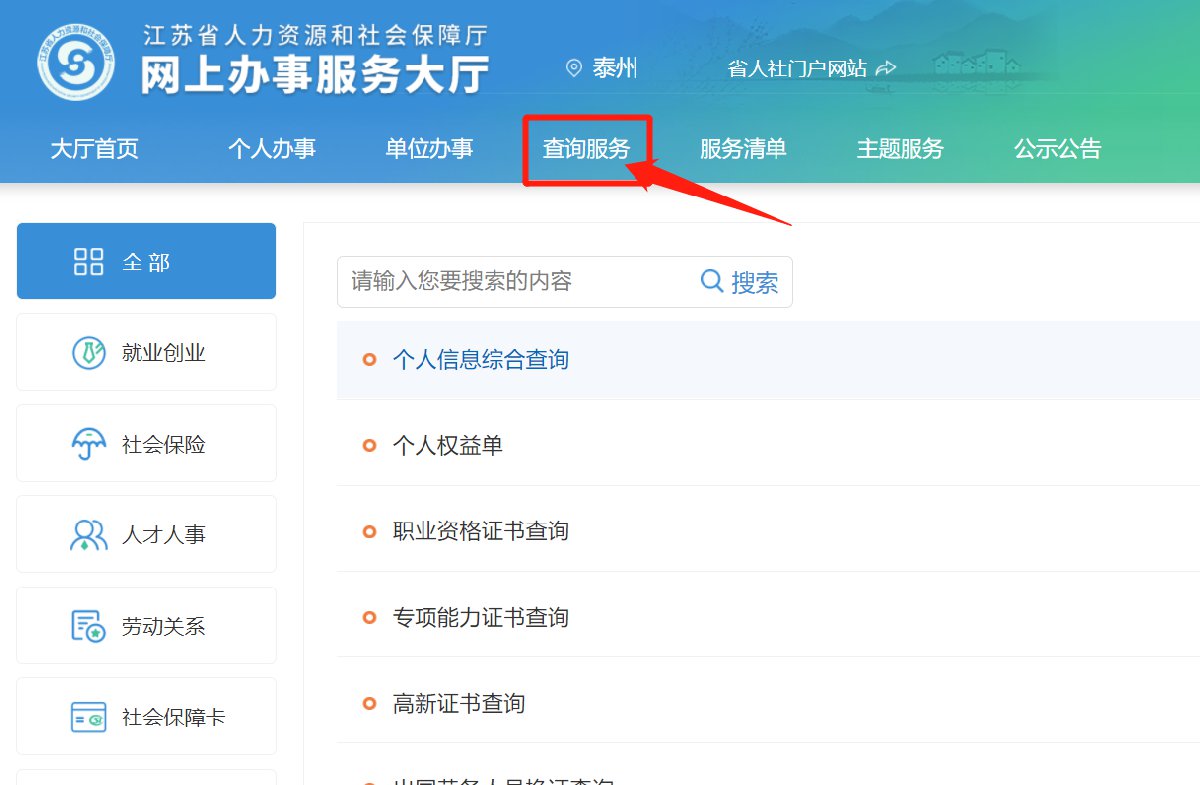Click the 搜索 button
Viewport: 1200px width, 785px height.
[740, 282]
